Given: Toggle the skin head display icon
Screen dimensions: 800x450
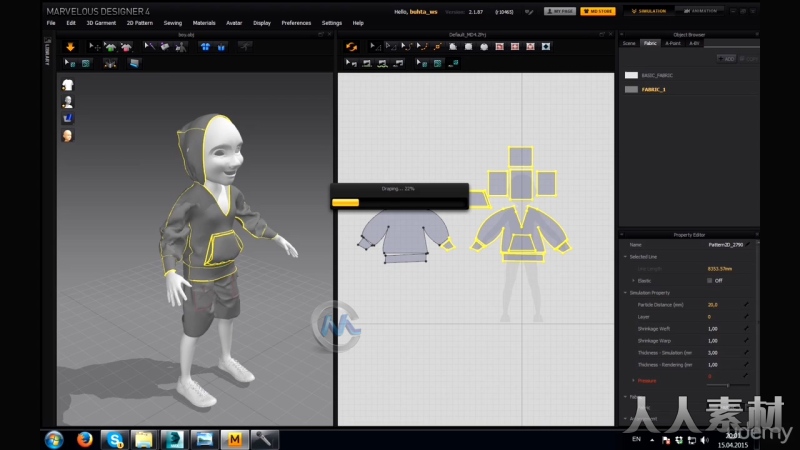Looking at the screenshot, I should tap(68, 136).
